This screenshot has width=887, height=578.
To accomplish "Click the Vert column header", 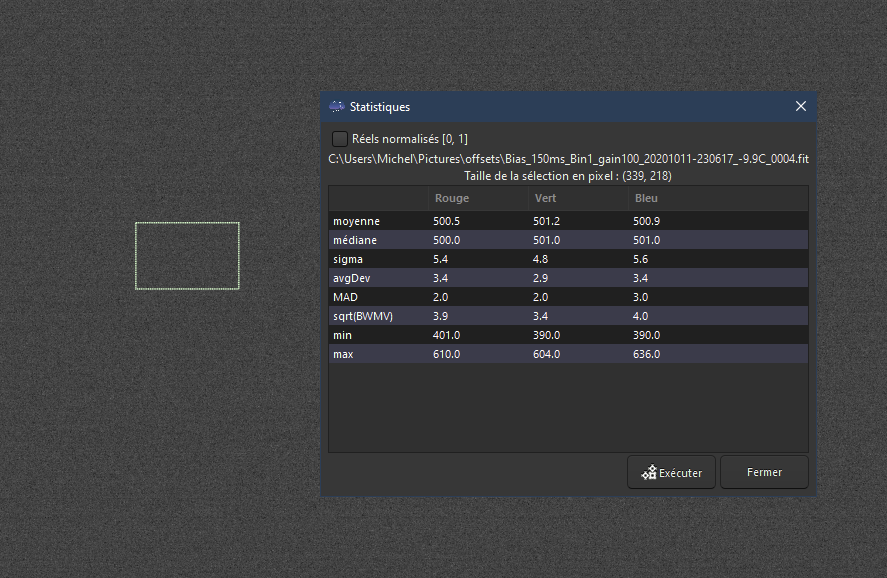I will point(545,198).
